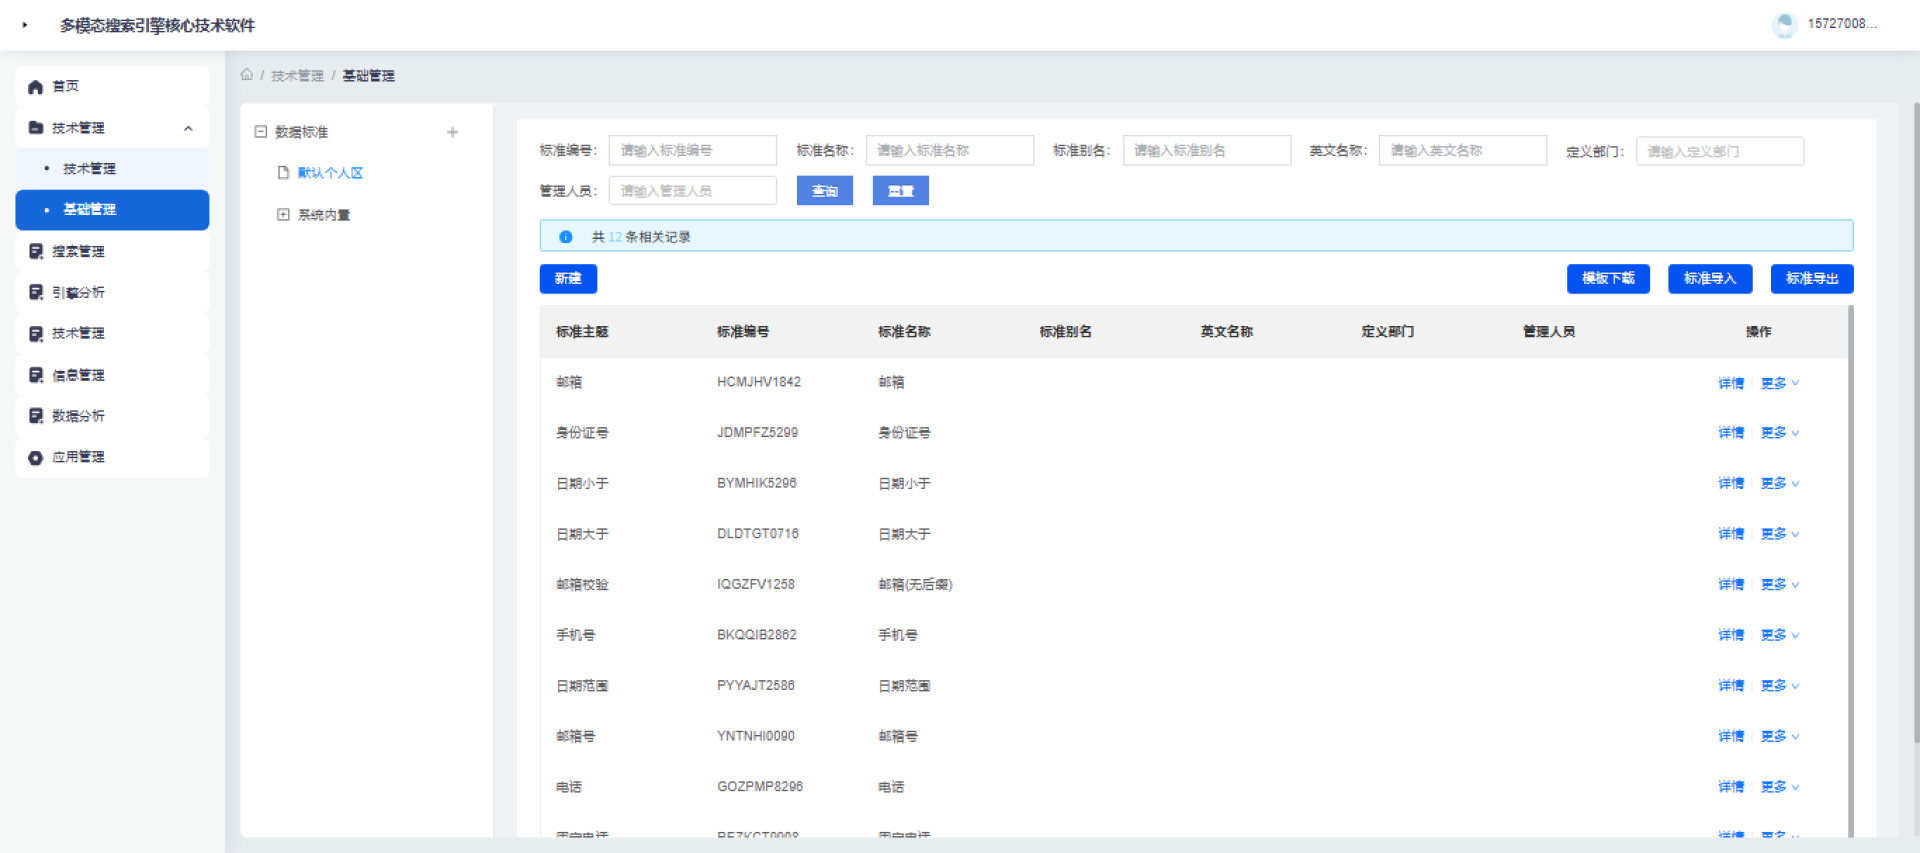1920x853 pixels.
Task: Click the 搜索管理 sidebar icon
Action: pos(36,252)
